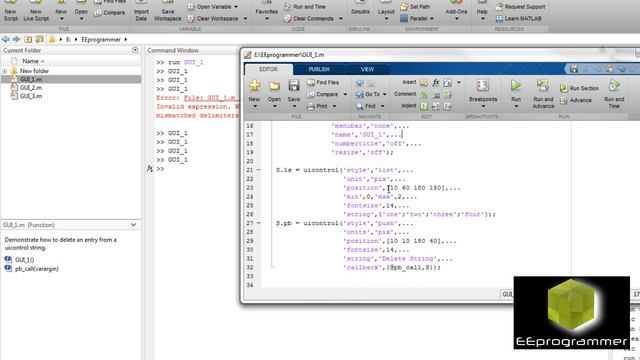
Task: Click the forward arrow in the address bar
Action: tap(16, 39)
